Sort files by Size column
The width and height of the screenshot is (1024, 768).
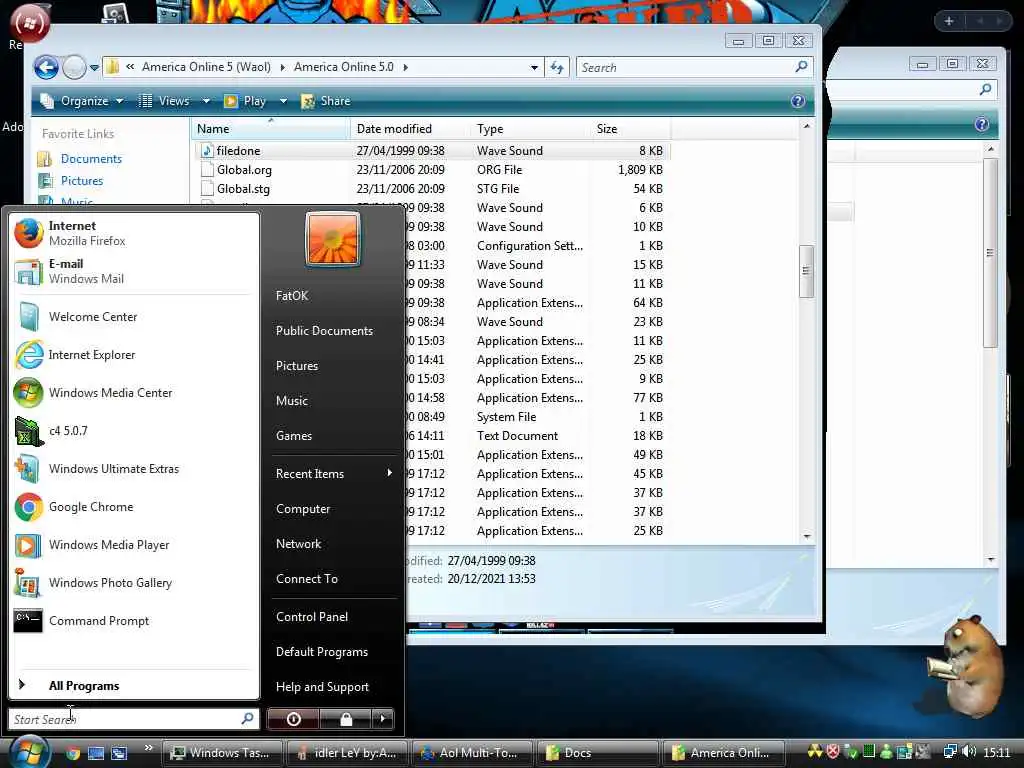coord(630,129)
